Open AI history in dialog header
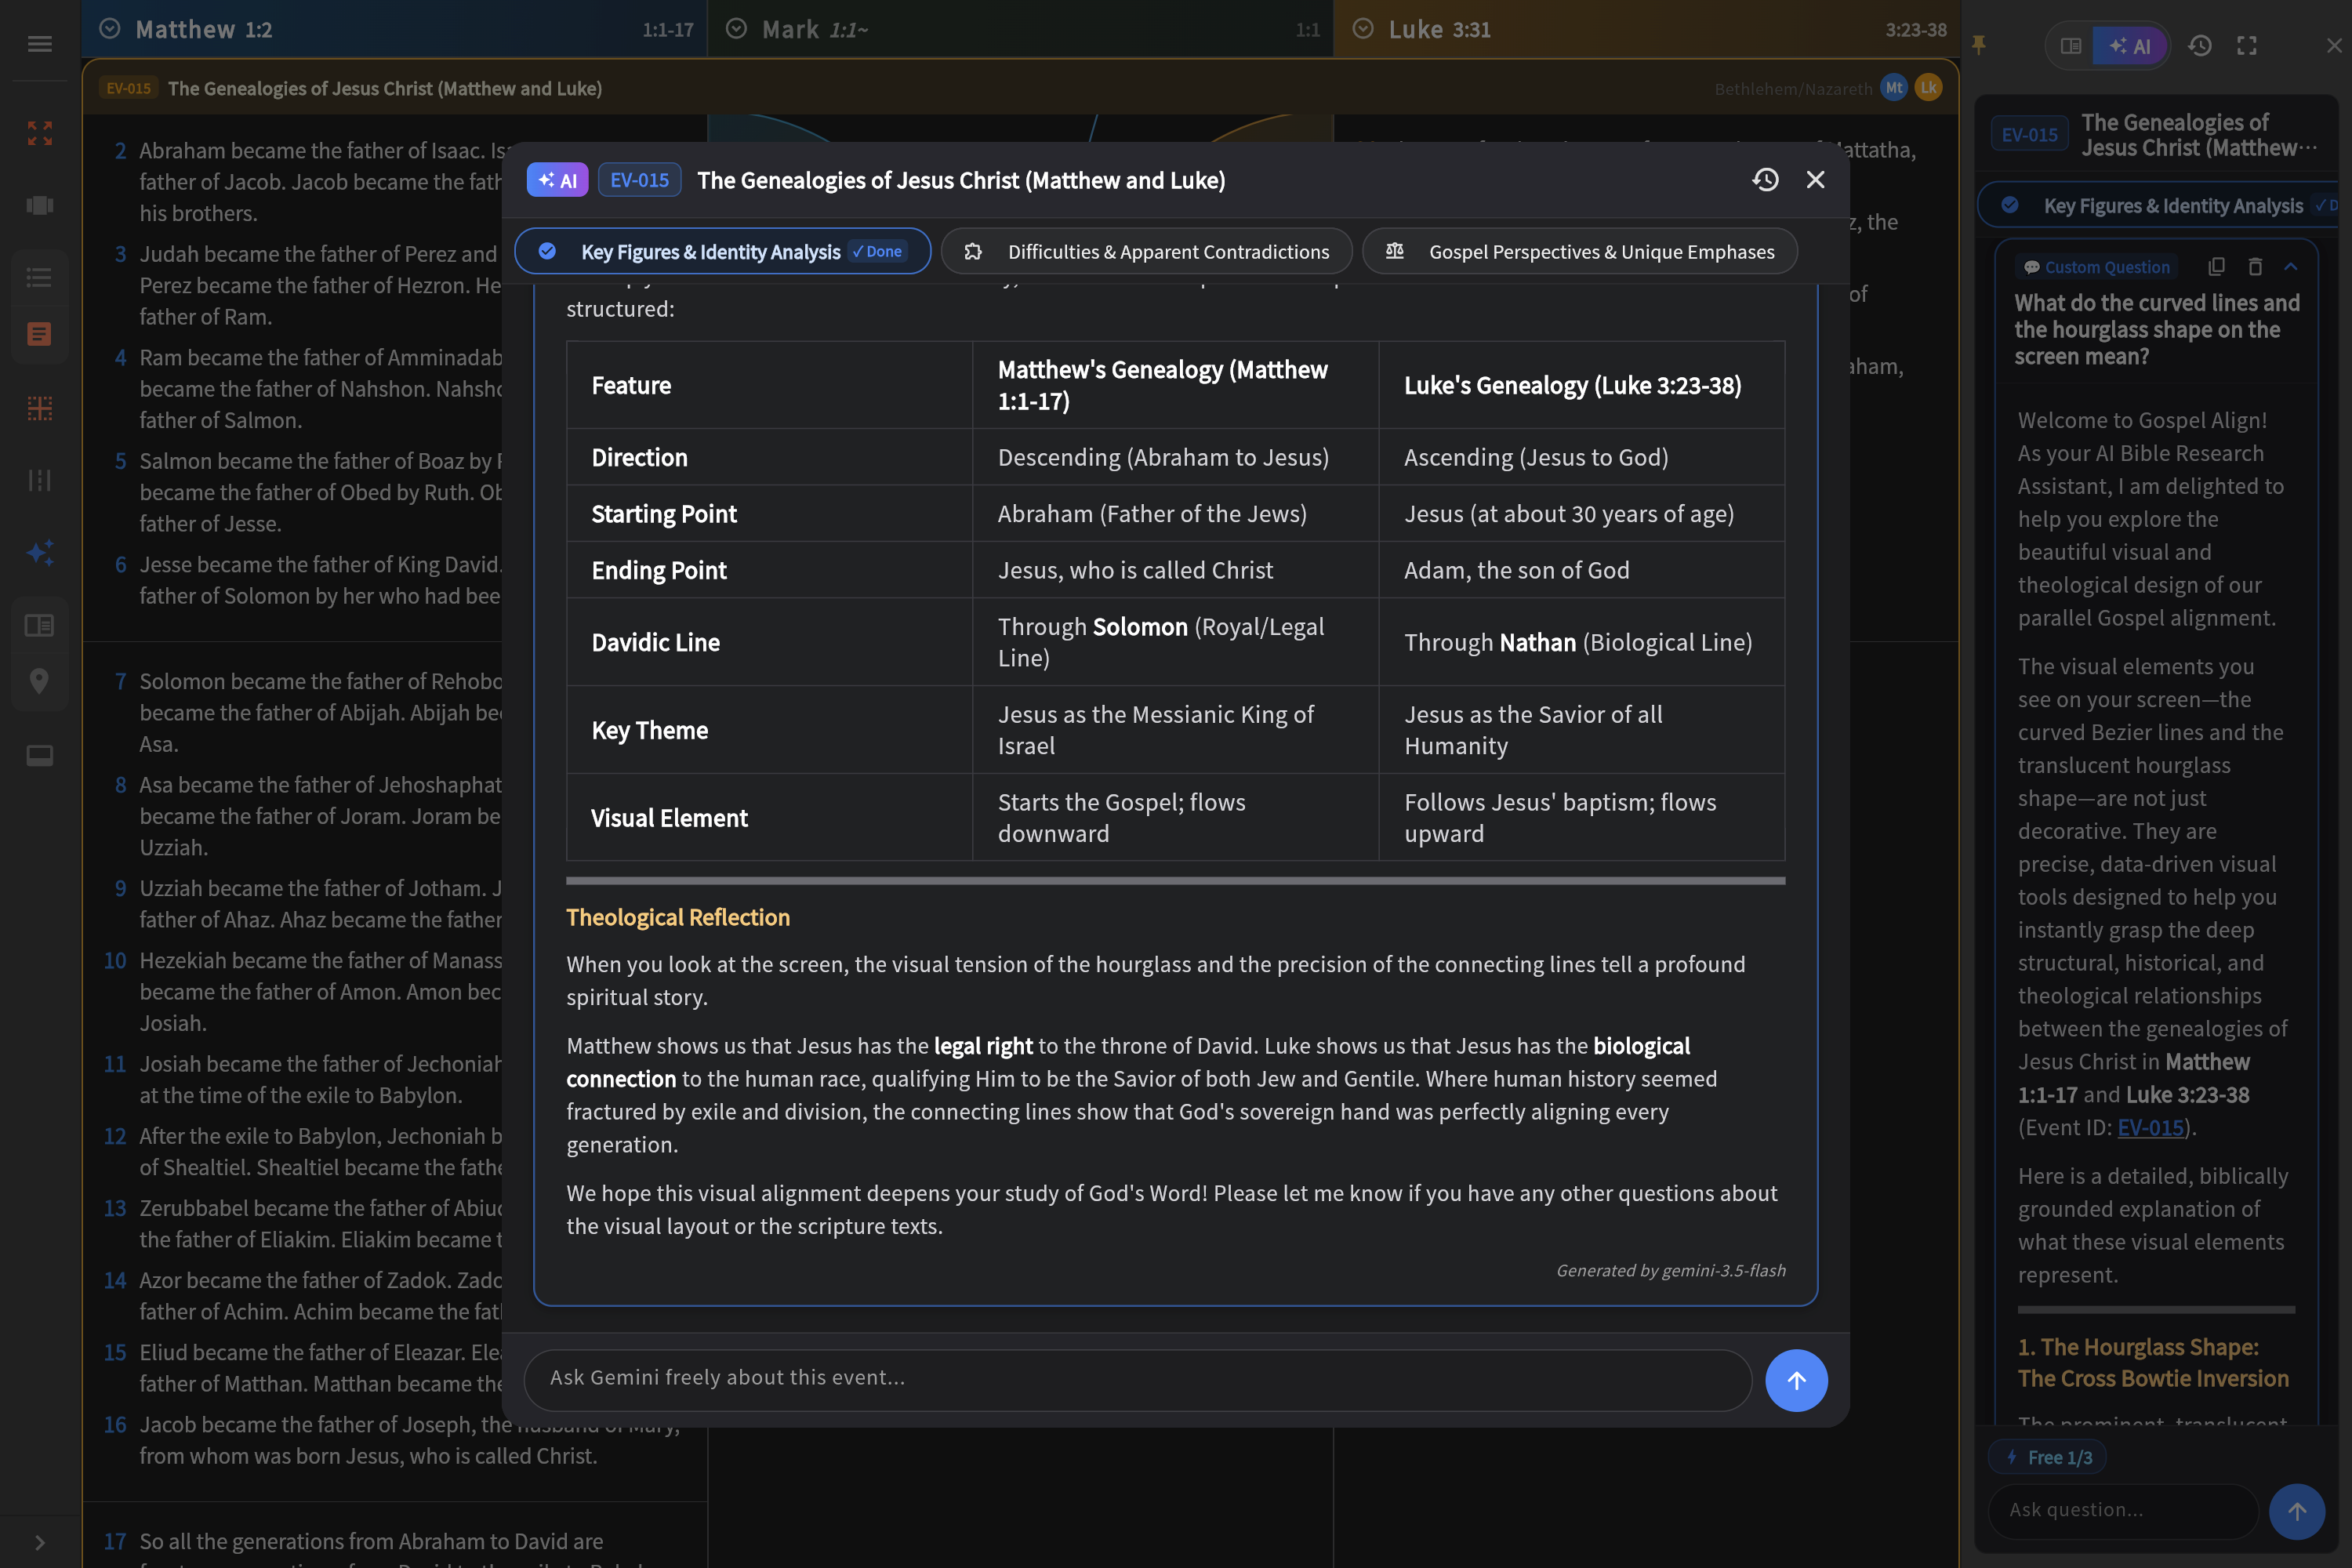This screenshot has height=1568, width=2352. point(1765,179)
